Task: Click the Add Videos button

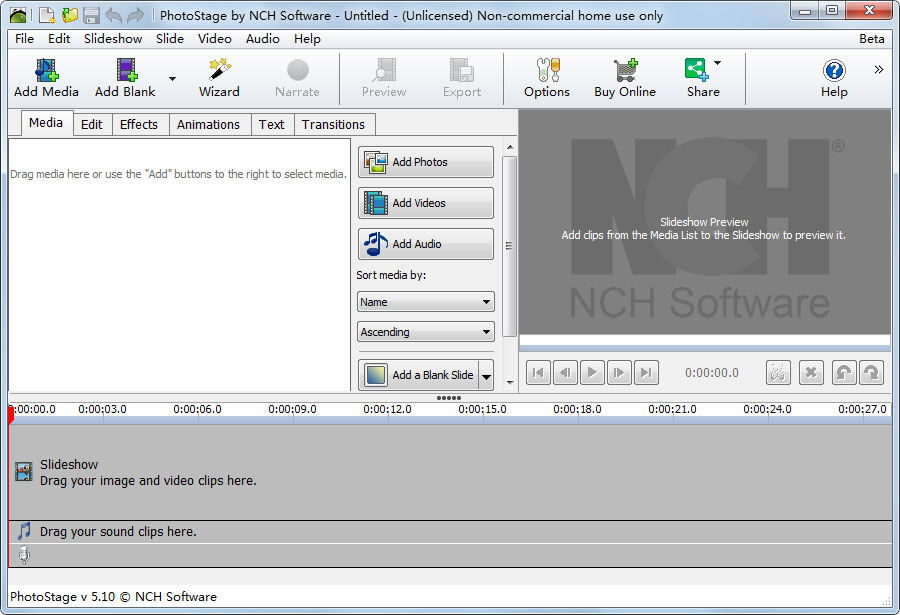Action: (x=425, y=203)
